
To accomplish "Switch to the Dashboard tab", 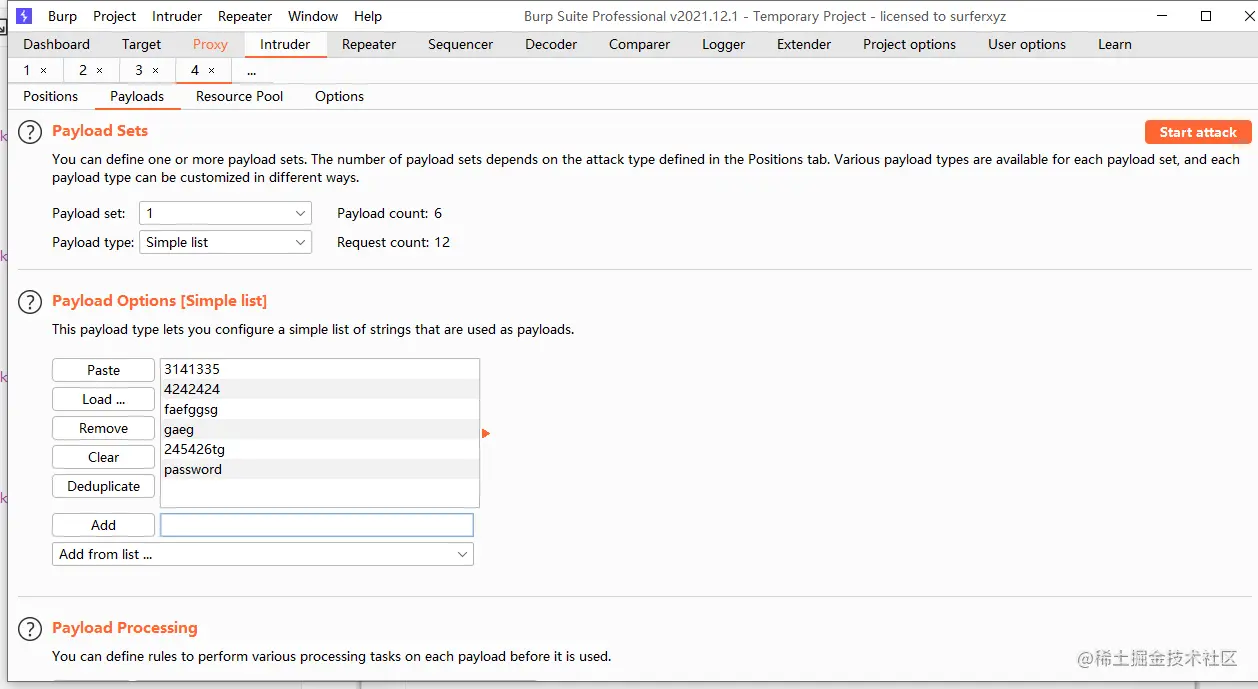I will (56, 44).
